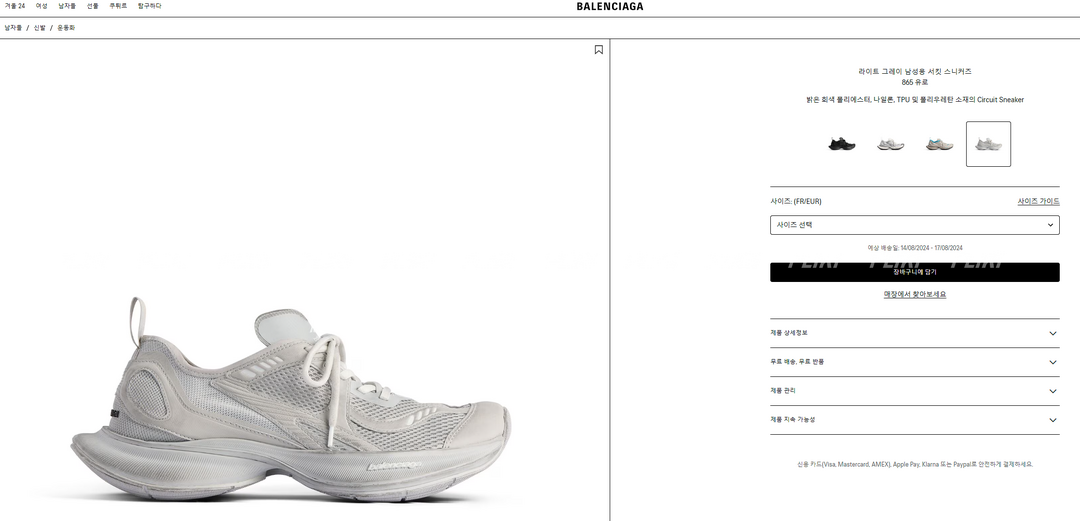Click the 신발 breadcrumb link
Image resolution: width=1080 pixels, height=521 pixels.
coord(40,28)
